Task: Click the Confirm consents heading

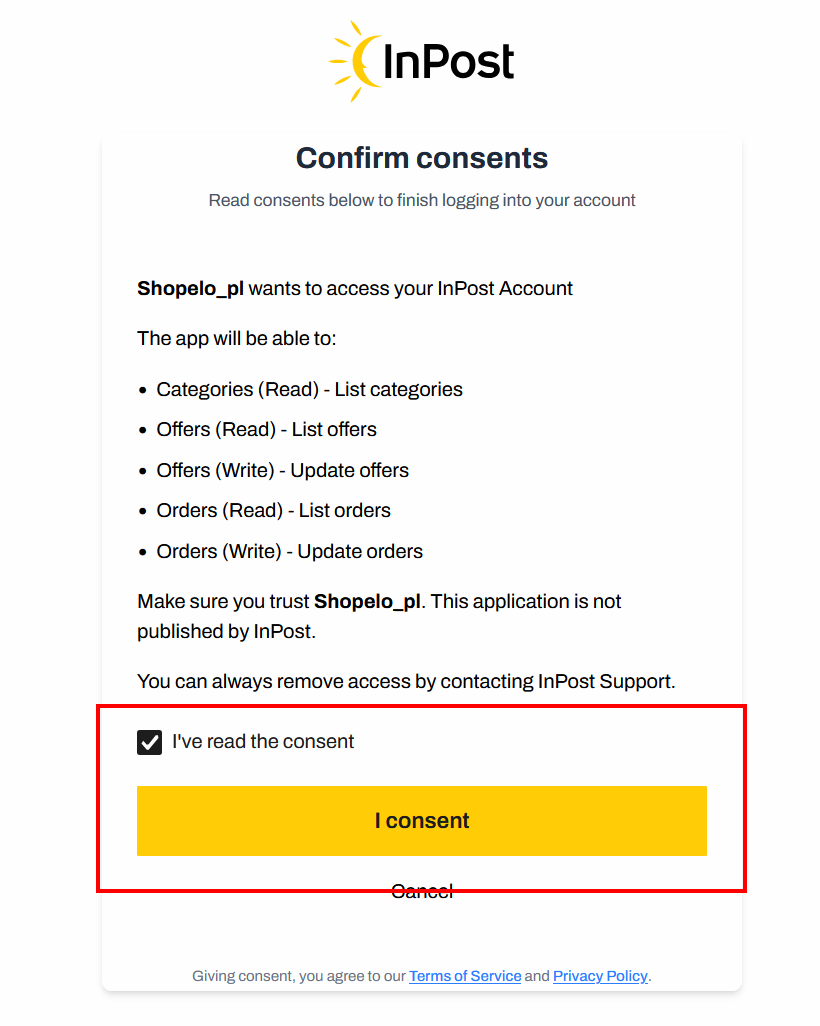Action: [x=421, y=158]
